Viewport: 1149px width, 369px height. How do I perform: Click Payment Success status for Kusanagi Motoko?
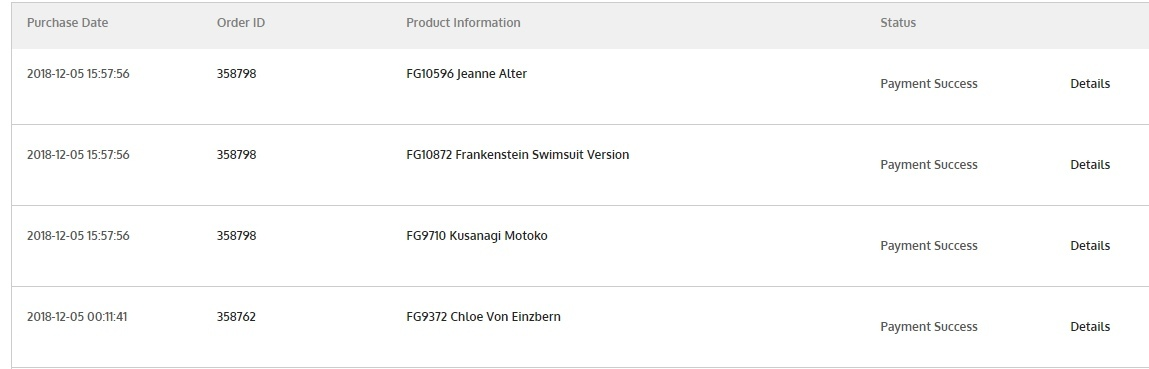point(928,246)
